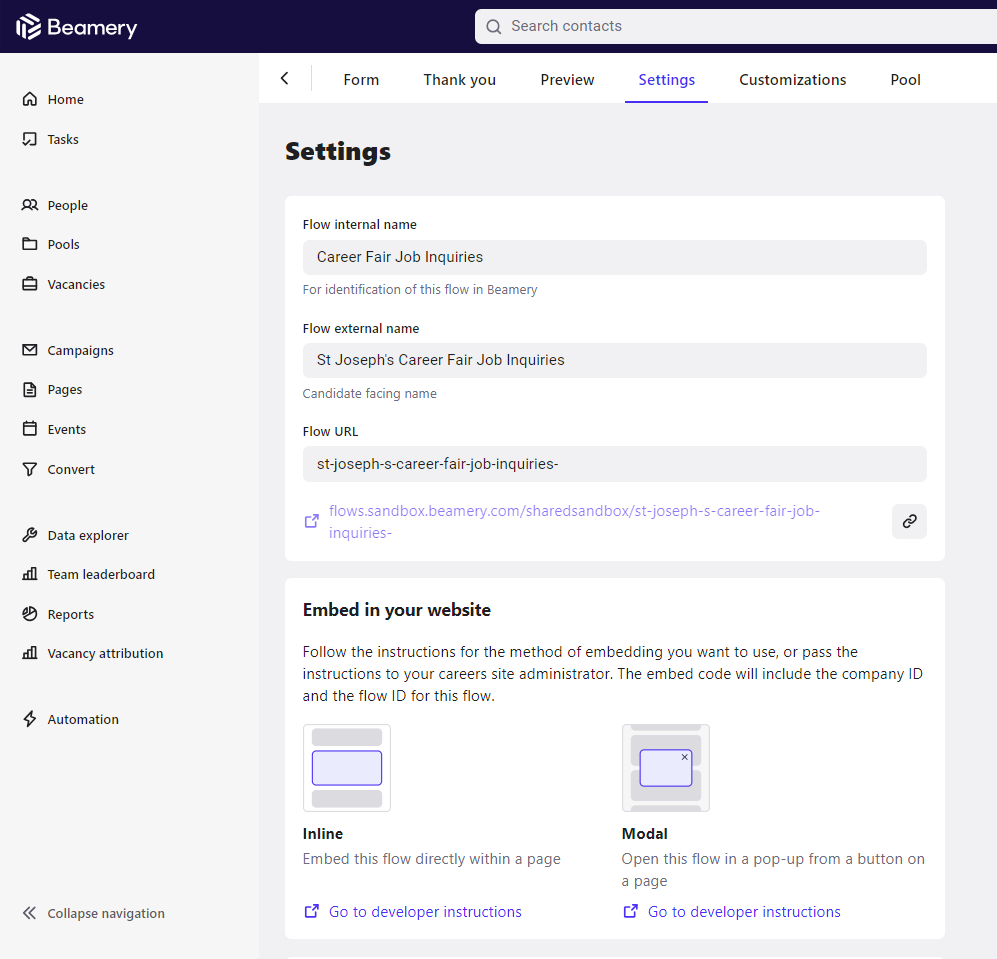This screenshot has width=997, height=959.
Task: Click the Candidate facing name hint
Action: point(369,394)
